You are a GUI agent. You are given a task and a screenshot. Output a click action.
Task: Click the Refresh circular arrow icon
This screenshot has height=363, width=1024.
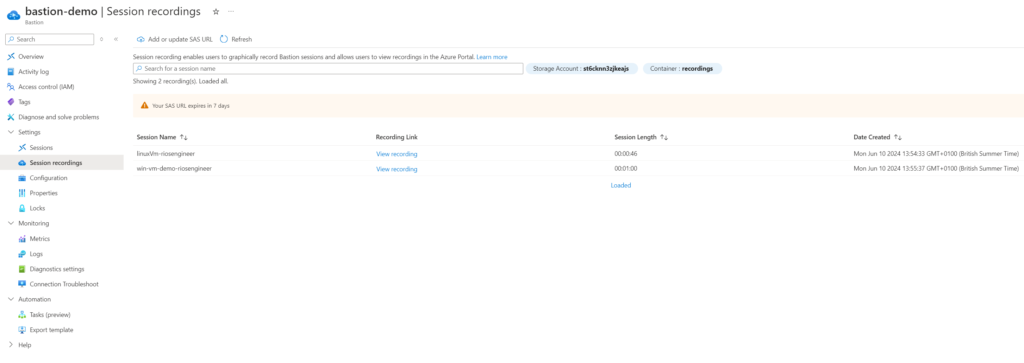tap(225, 39)
